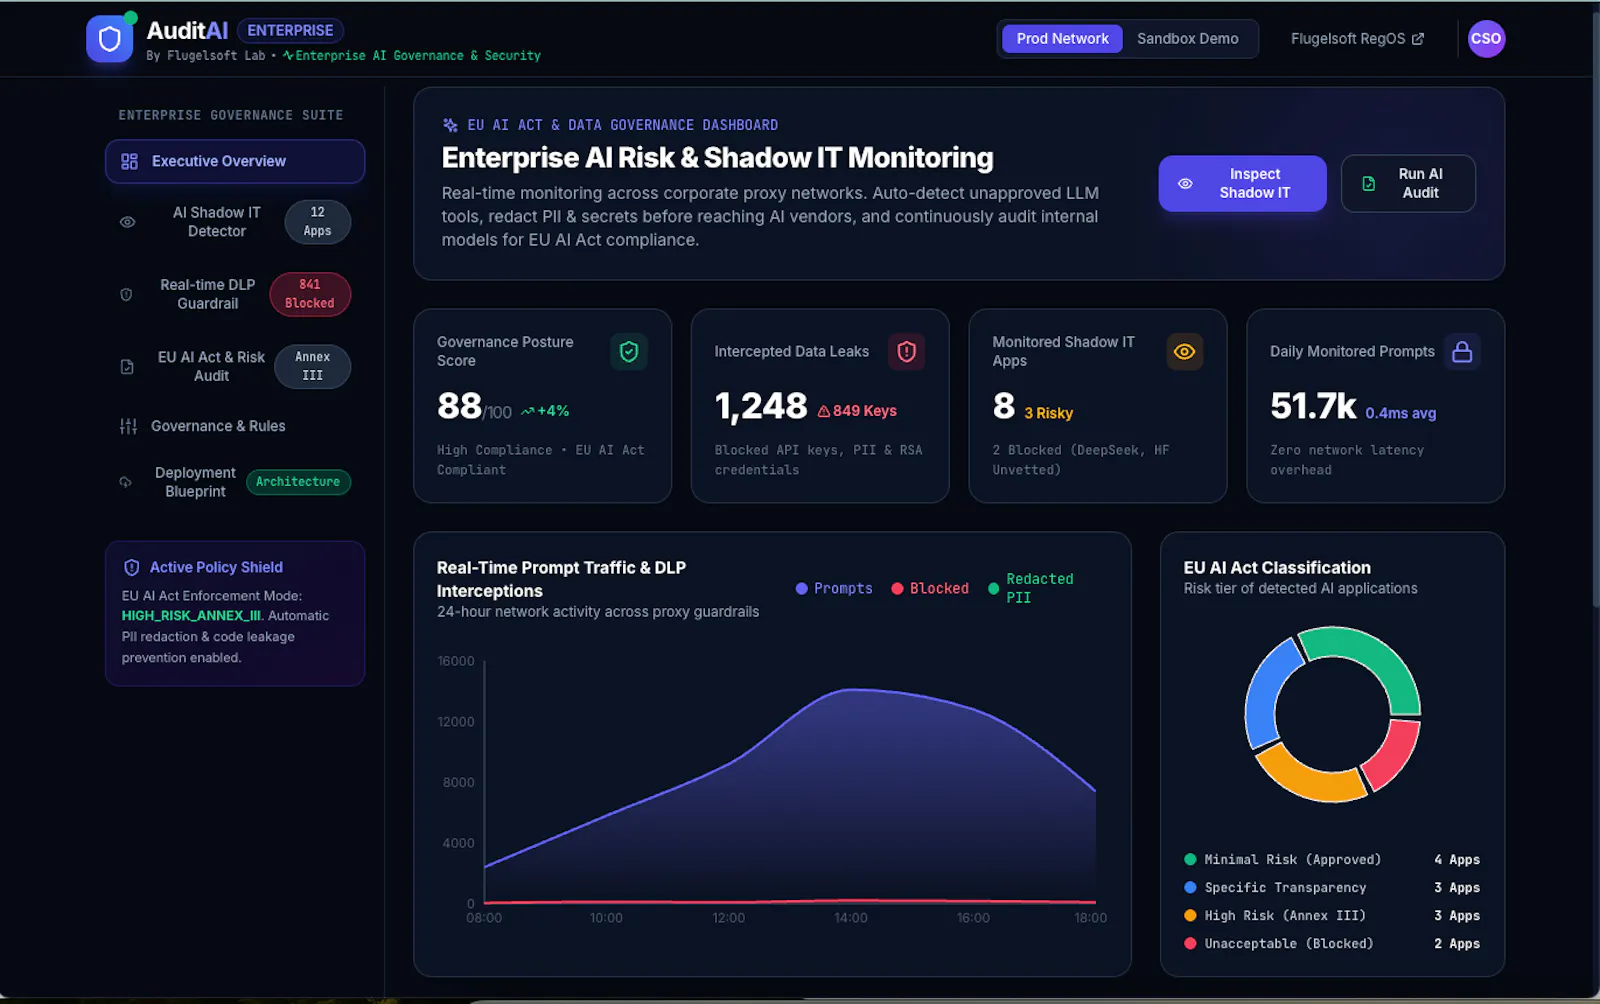This screenshot has height=1004, width=1600.
Task: Click the 1,248 intercepted leaks value
Action: pos(760,407)
